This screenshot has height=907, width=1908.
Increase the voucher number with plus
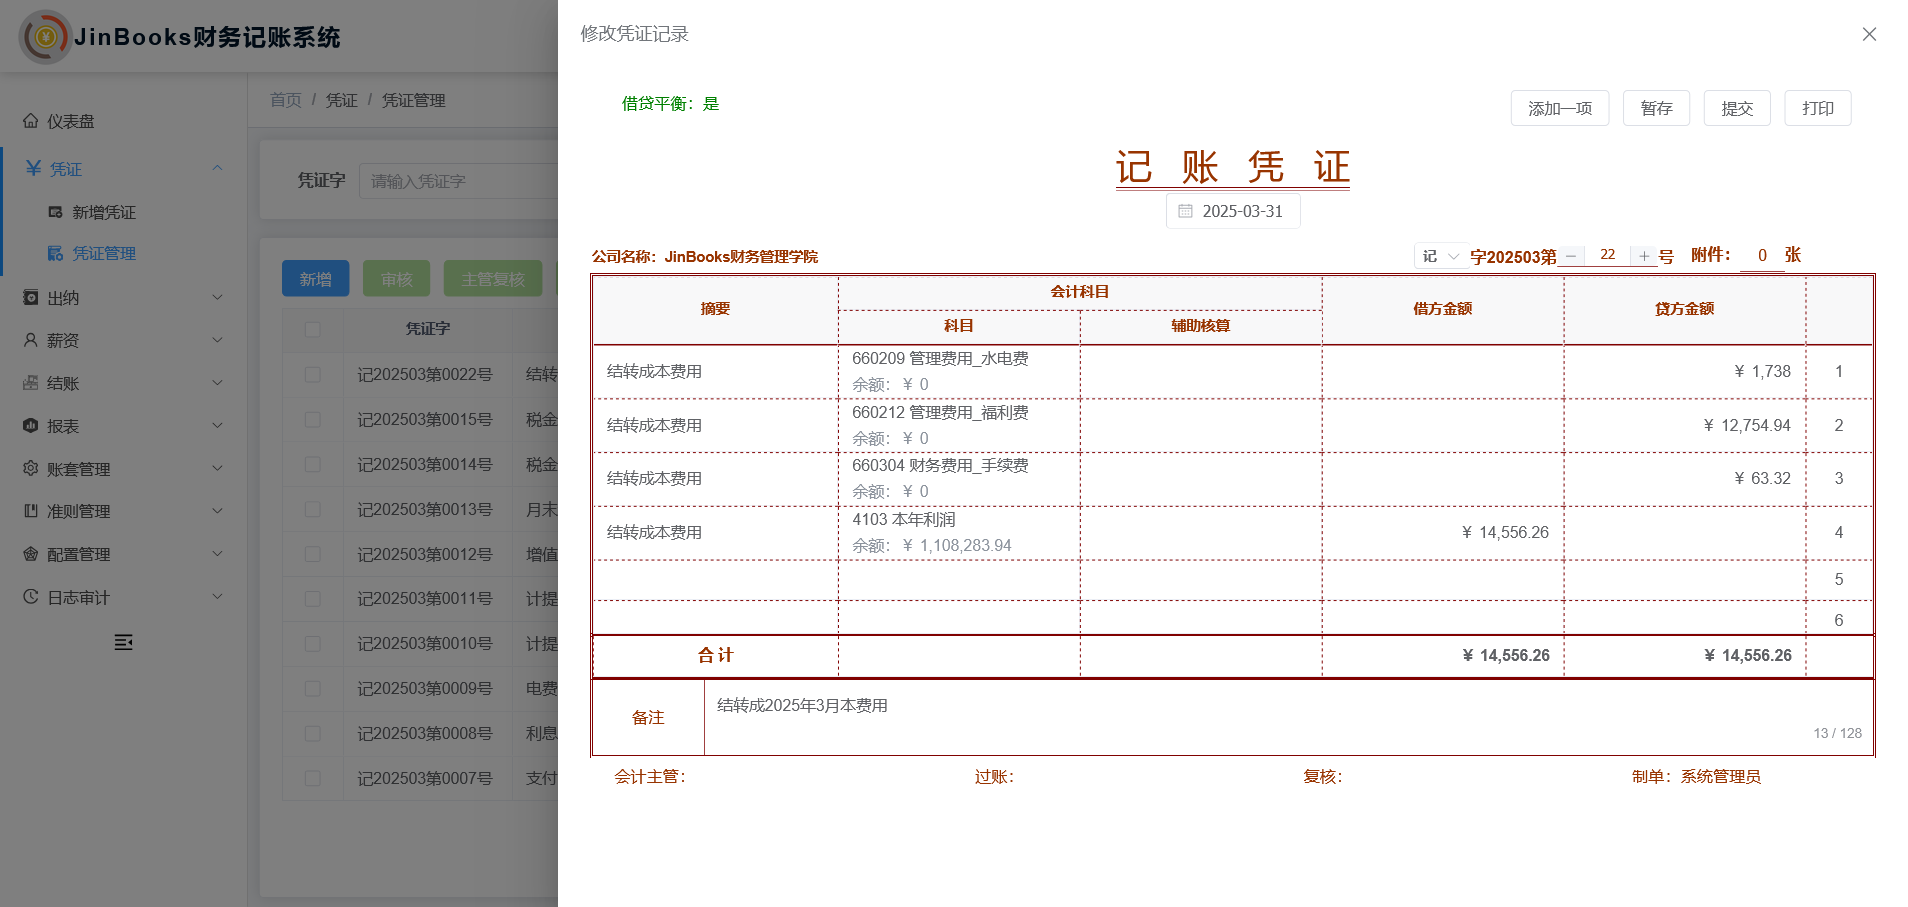[1644, 256]
